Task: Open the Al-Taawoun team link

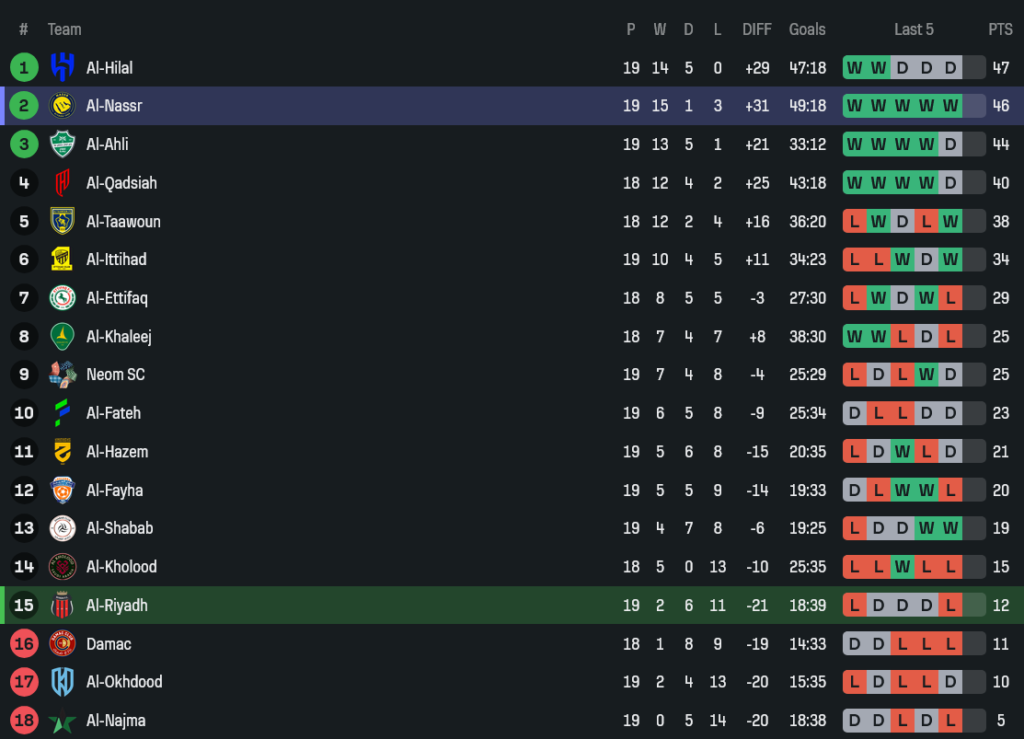Action: point(123,221)
